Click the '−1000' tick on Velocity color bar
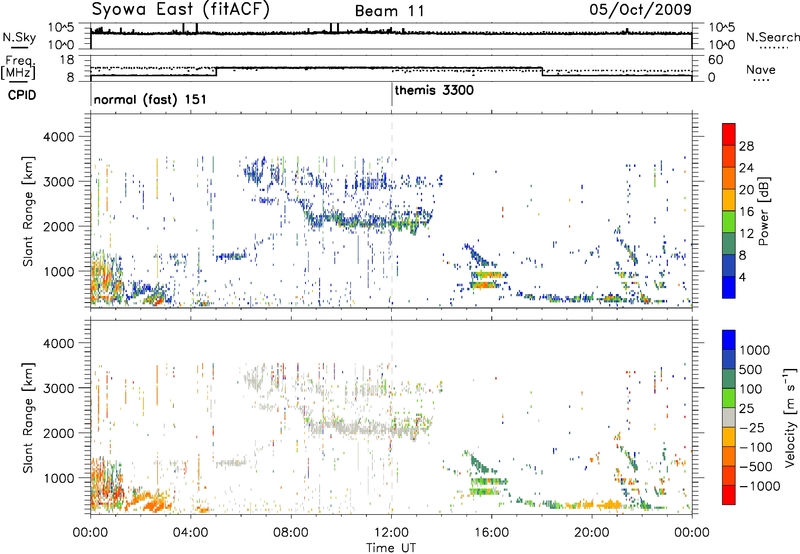 pos(760,486)
